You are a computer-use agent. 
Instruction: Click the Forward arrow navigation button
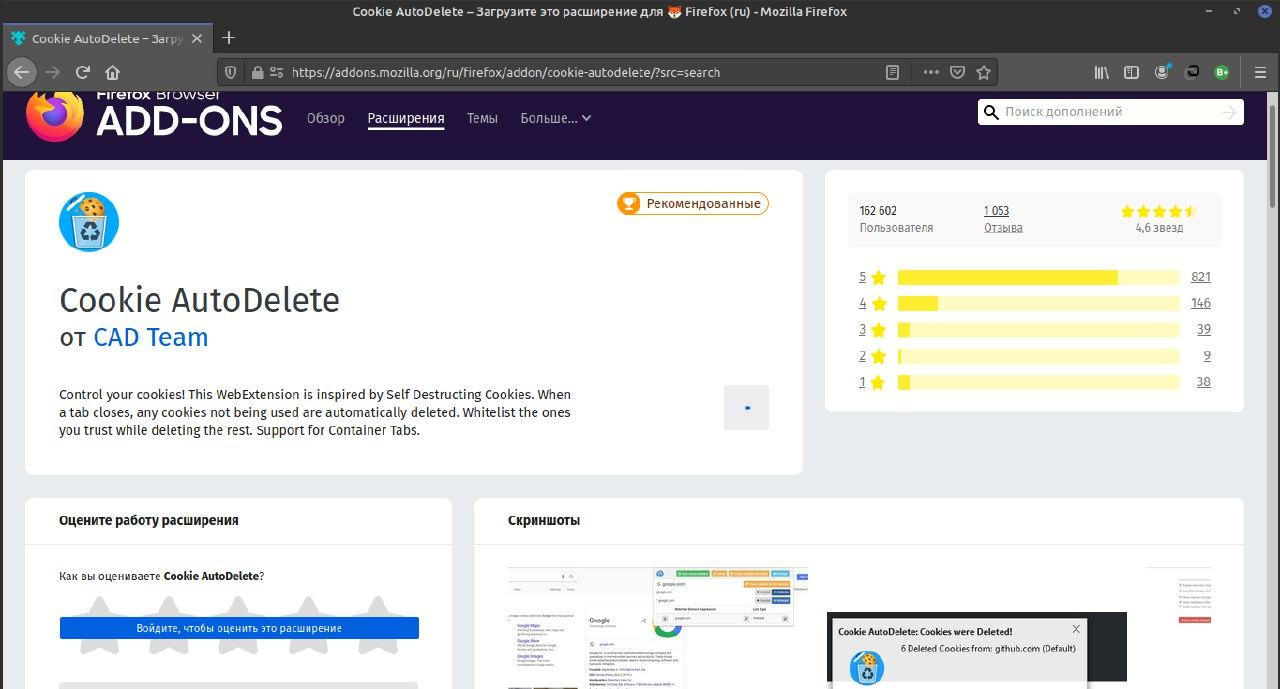point(53,72)
